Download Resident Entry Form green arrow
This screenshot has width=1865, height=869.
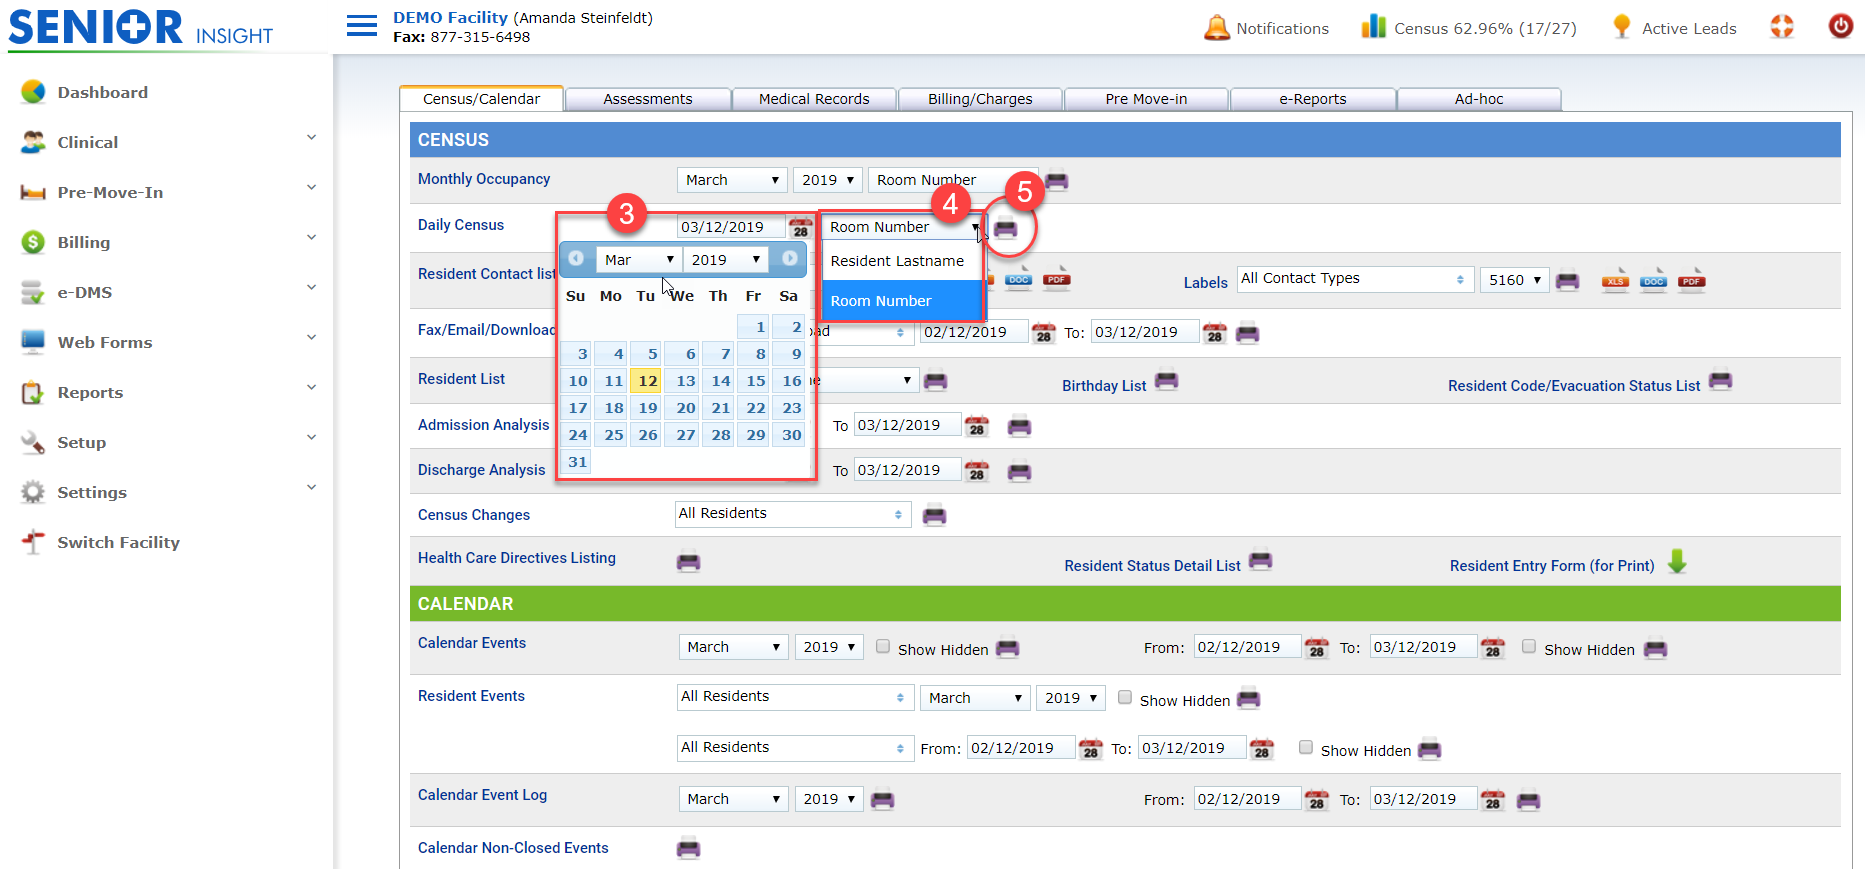click(x=1678, y=562)
